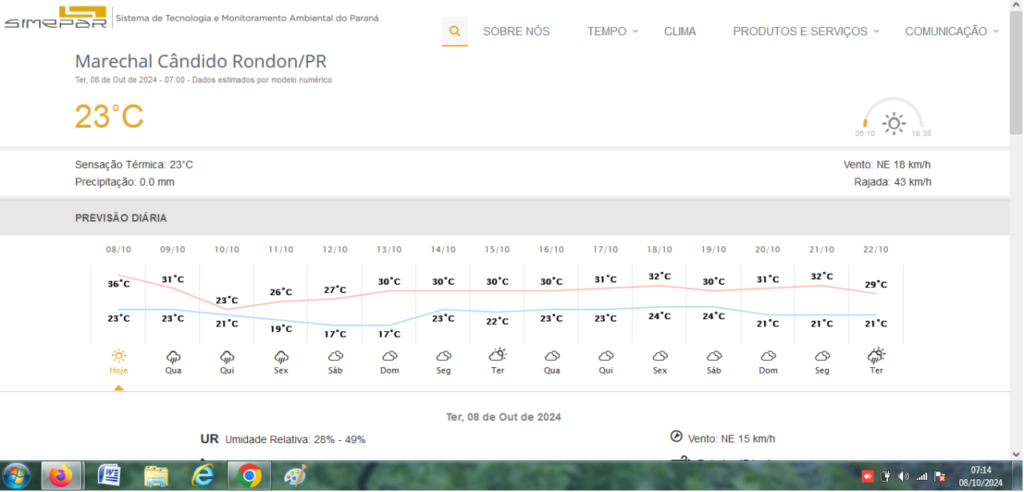Launch Paint from the taskbar
1024x492 pixels.
point(295,476)
